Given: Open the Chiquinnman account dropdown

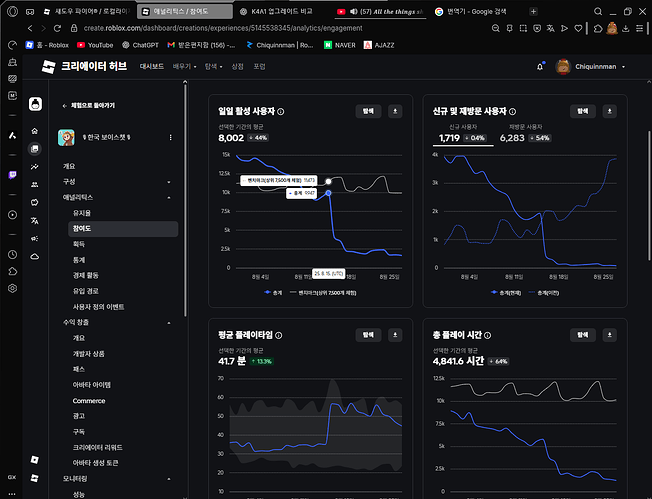Looking at the screenshot, I should coord(590,67).
